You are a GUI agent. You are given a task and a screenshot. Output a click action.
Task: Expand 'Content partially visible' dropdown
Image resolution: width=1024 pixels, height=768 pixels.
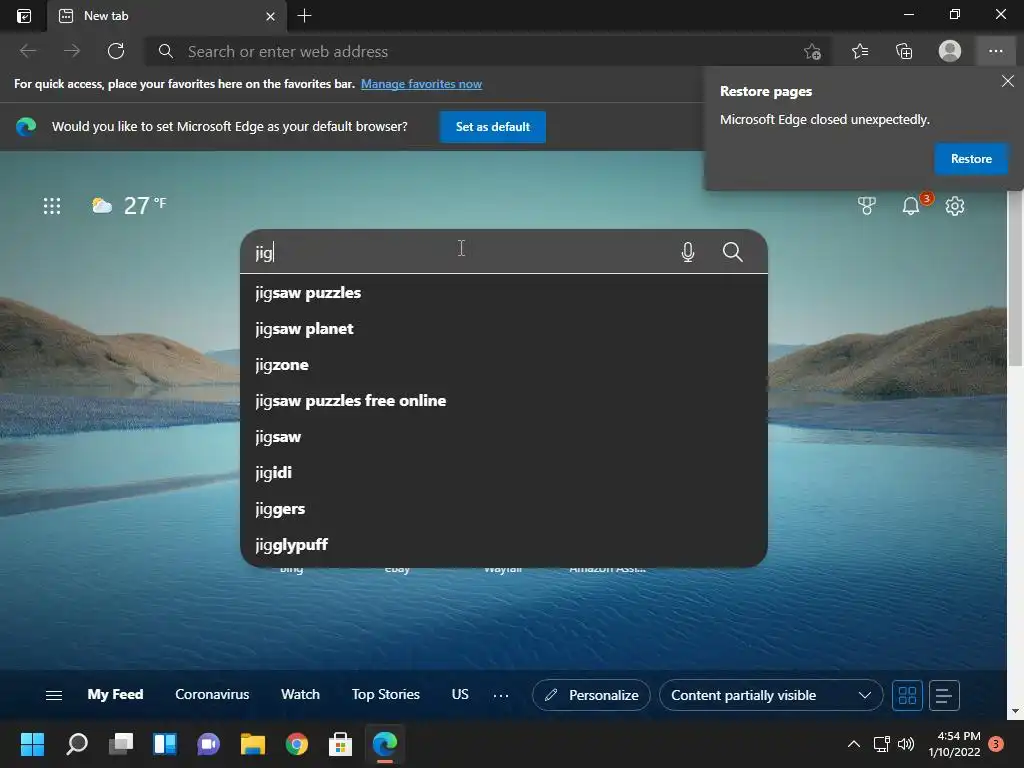[x=771, y=695]
